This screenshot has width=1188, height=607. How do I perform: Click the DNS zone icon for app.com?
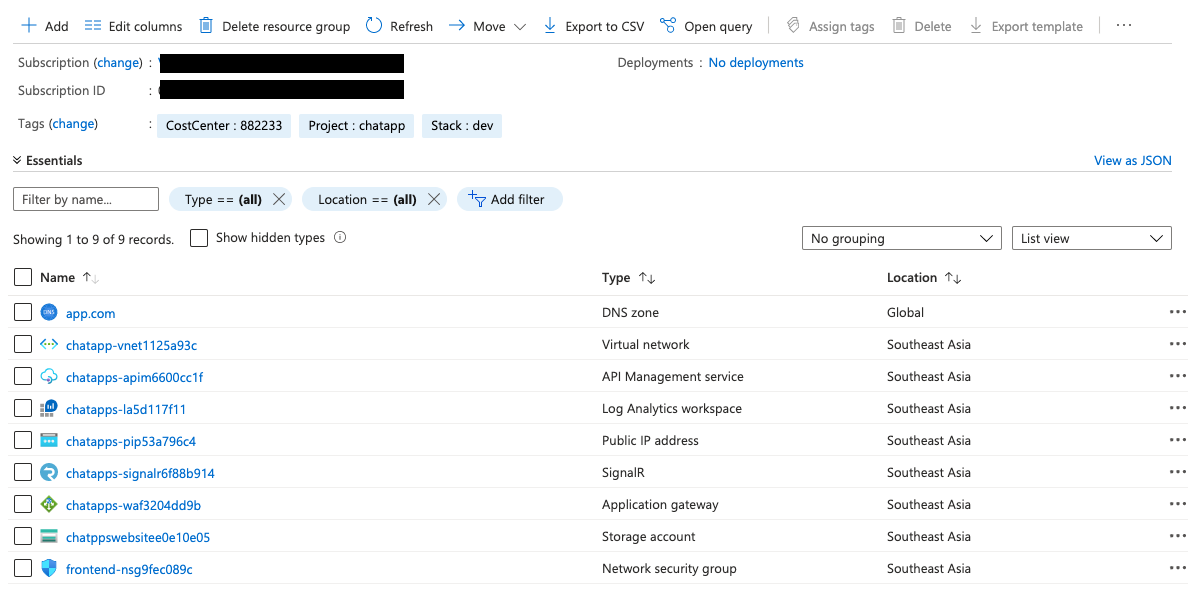coord(48,312)
